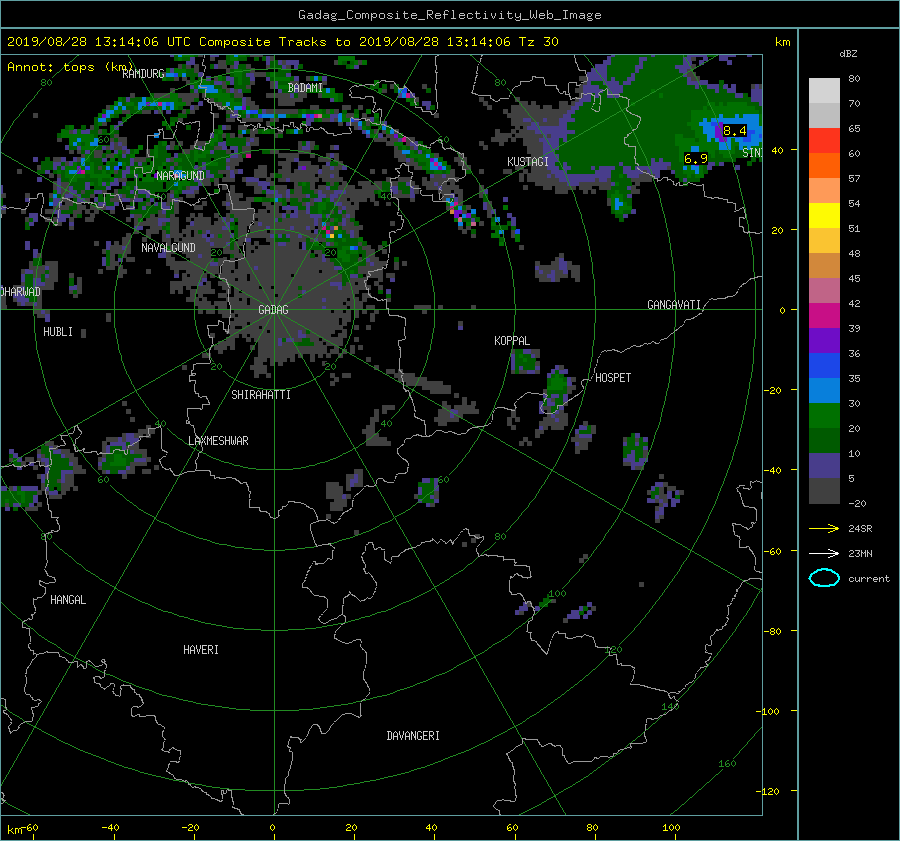The image size is (900, 841).
Task: Pick the lightest gray swatch atop dBZ legend
Action: pos(824,90)
